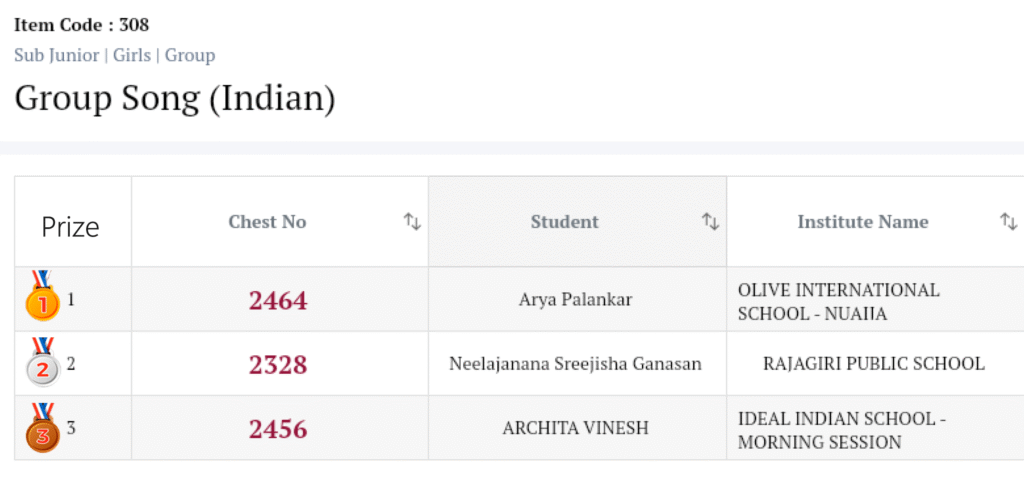Click student name ARCHITA VINESH
The image size is (1024, 489).
(x=575, y=428)
